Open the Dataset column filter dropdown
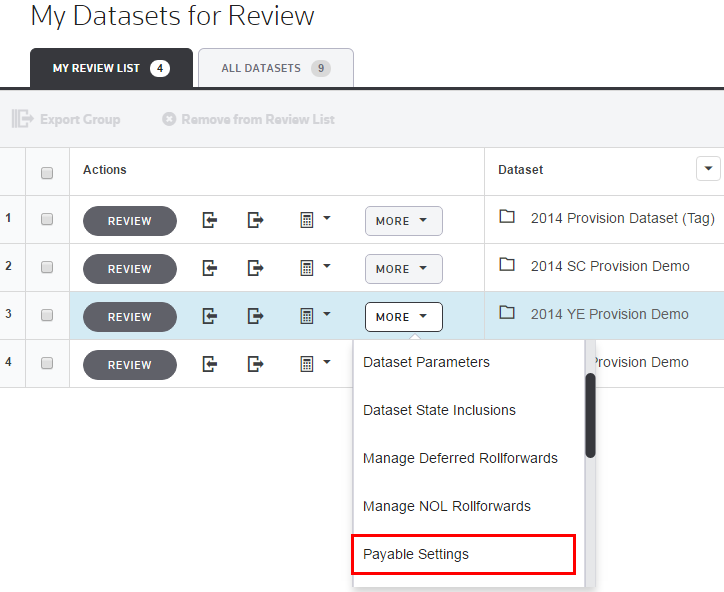724x592 pixels. click(x=708, y=169)
